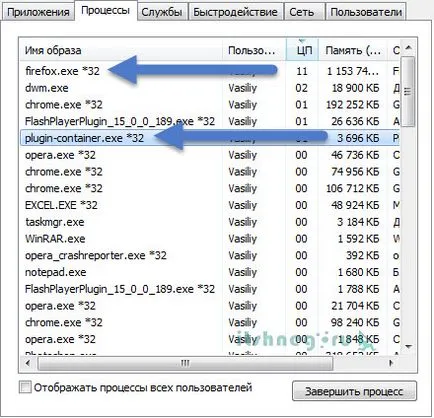Click the horizontal scrollbar thumb
Viewport: 434px width, 418px height.
[185, 363]
